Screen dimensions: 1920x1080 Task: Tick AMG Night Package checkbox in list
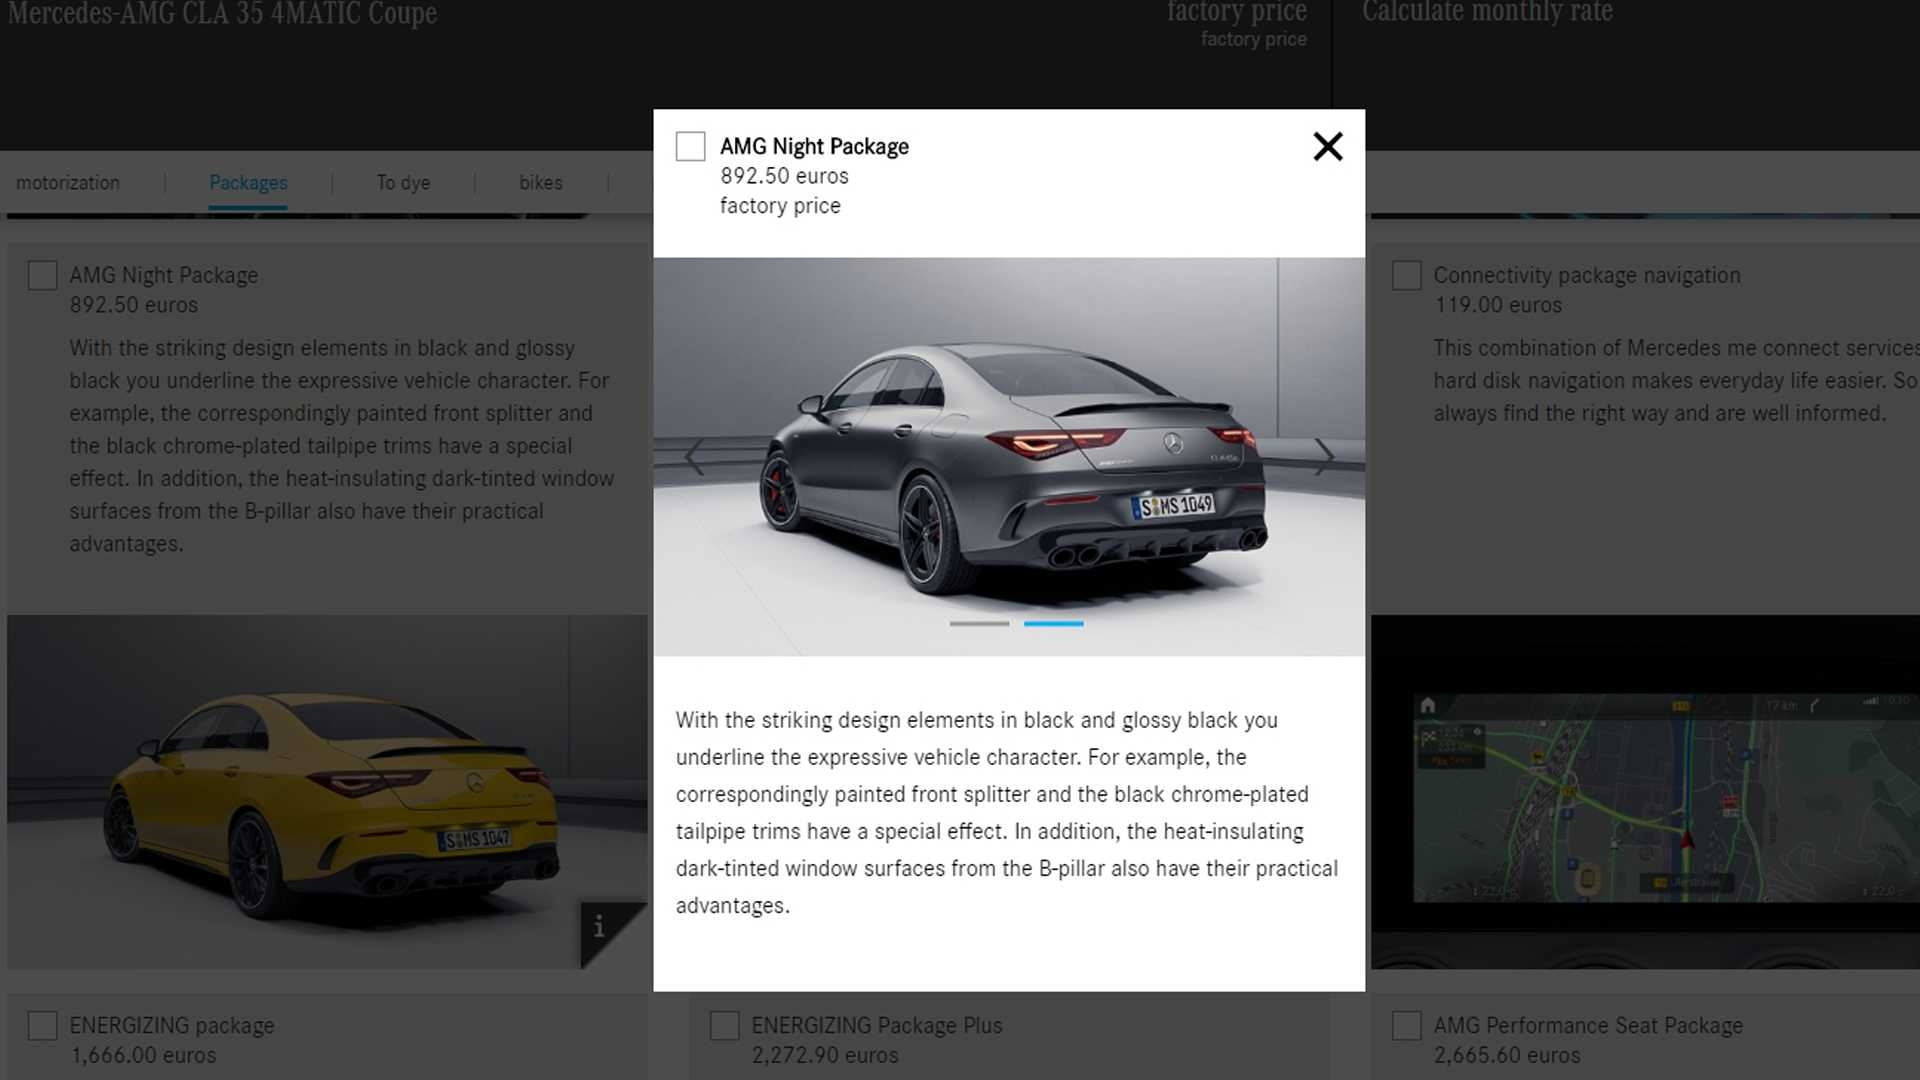[x=43, y=276]
